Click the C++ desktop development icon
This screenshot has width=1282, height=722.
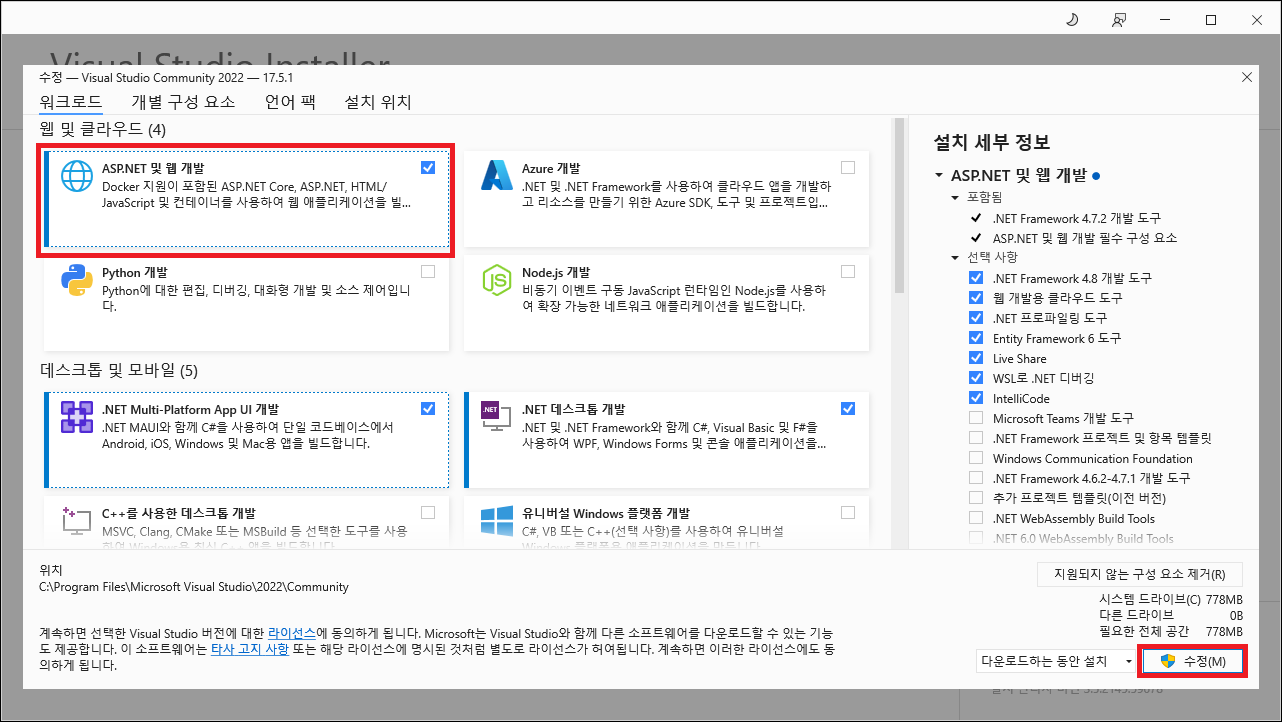point(76,520)
